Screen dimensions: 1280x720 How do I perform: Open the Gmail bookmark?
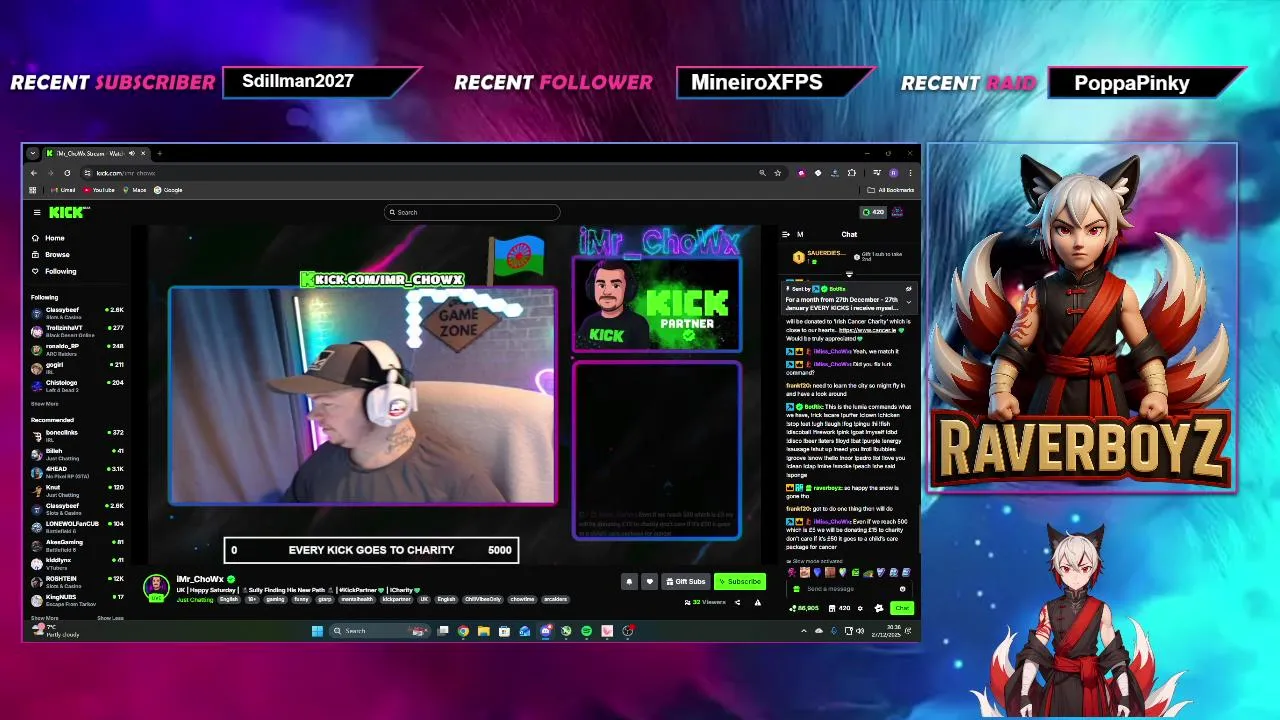[63, 190]
